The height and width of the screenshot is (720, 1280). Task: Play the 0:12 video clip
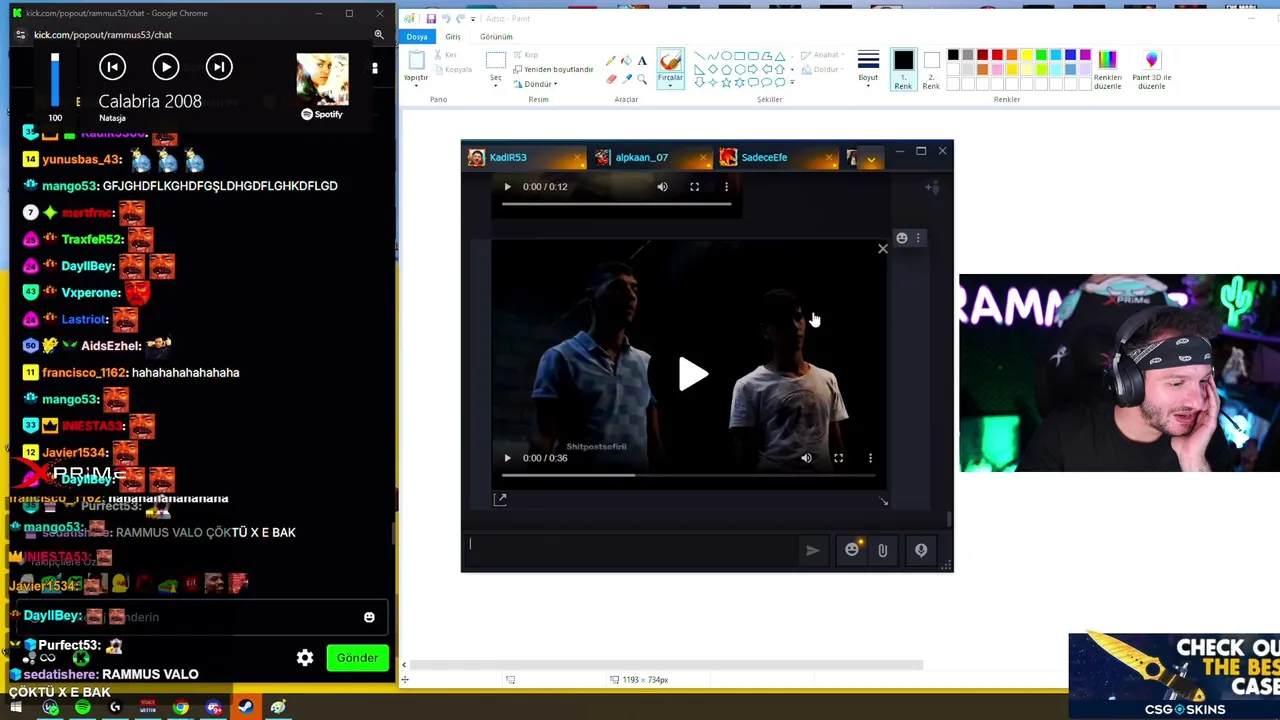point(507,187)
